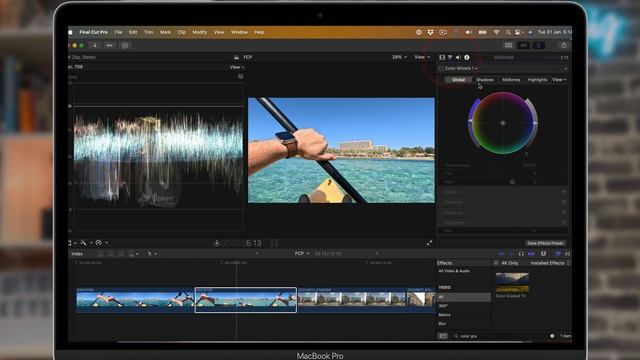Open the Window menu
The width and height of the screenshot is (640, 360).
(x=239, y=32)
